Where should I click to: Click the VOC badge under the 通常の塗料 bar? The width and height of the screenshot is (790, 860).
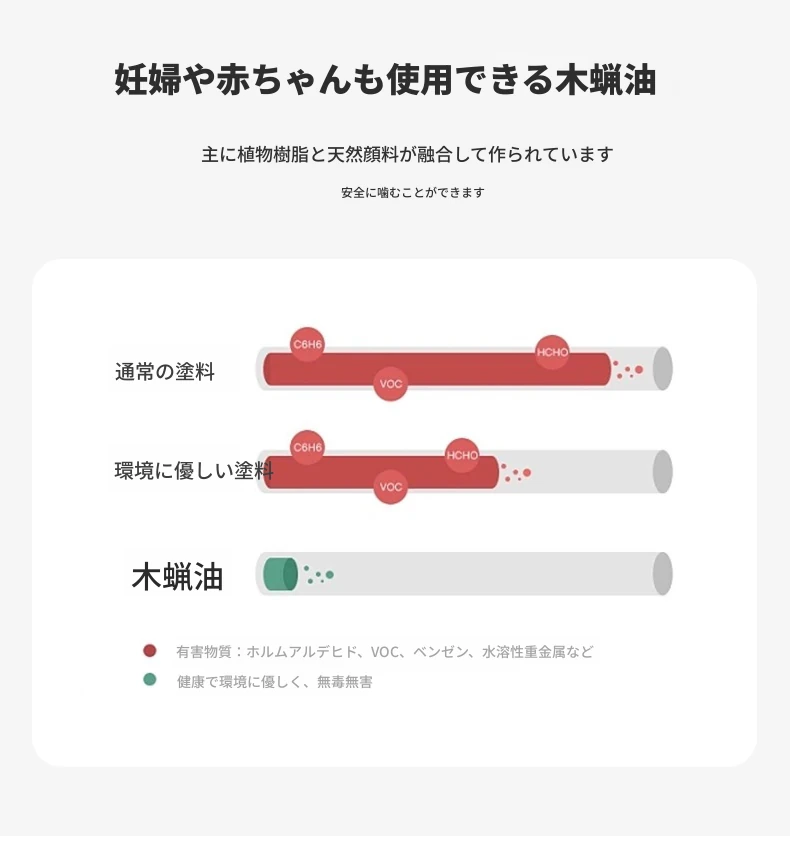pyautogui.click(x=391, y=383)
